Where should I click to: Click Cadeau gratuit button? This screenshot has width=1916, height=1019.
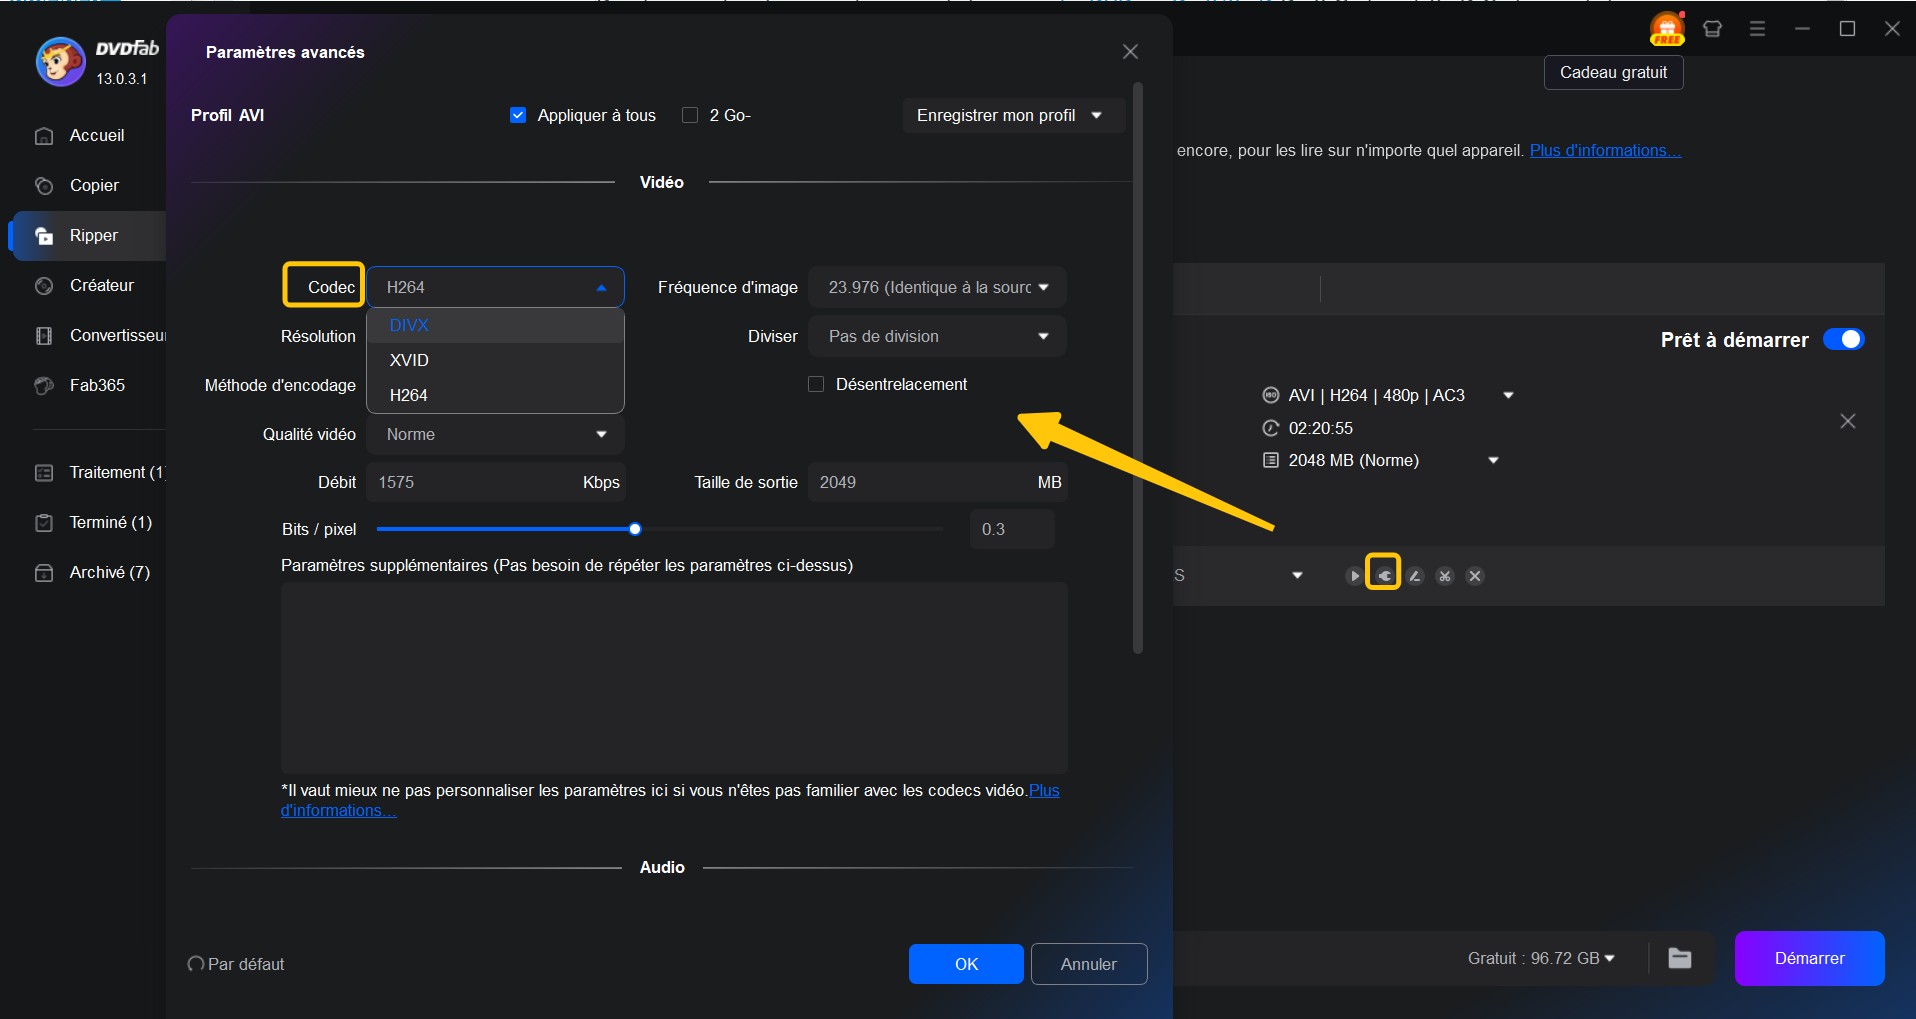(1613, 72)
